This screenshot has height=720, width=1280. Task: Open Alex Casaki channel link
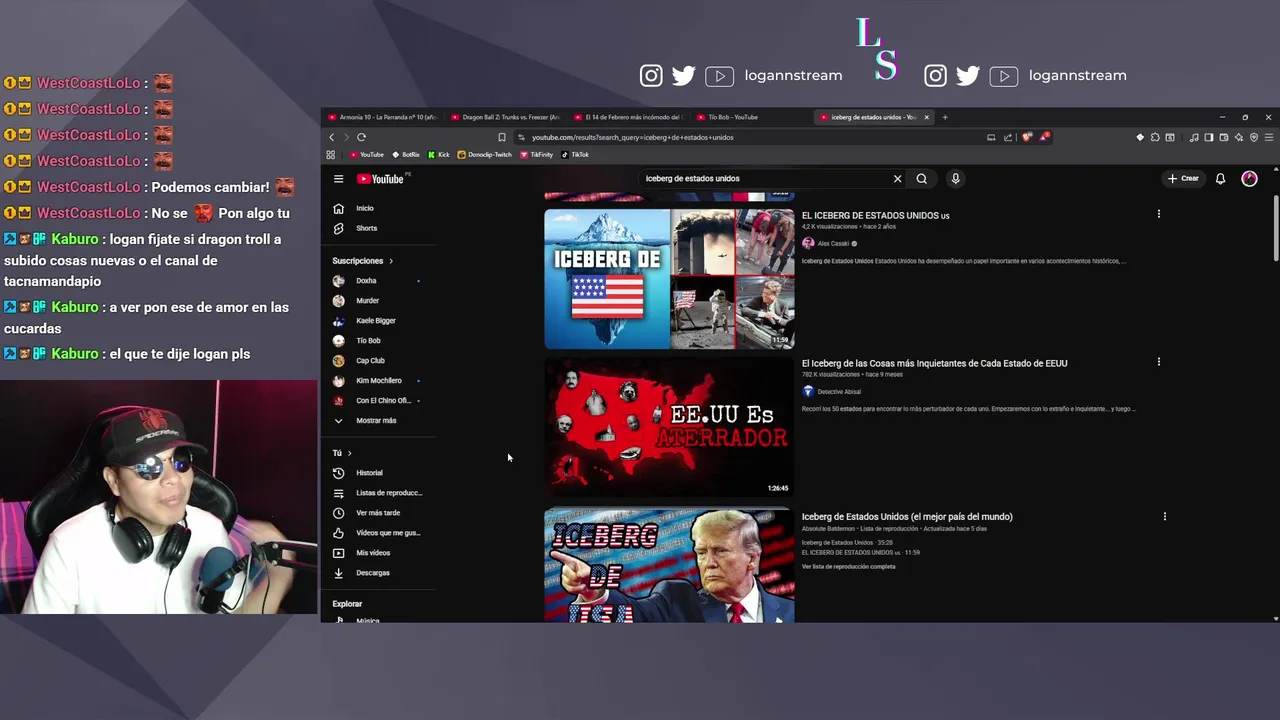(833, 243)
